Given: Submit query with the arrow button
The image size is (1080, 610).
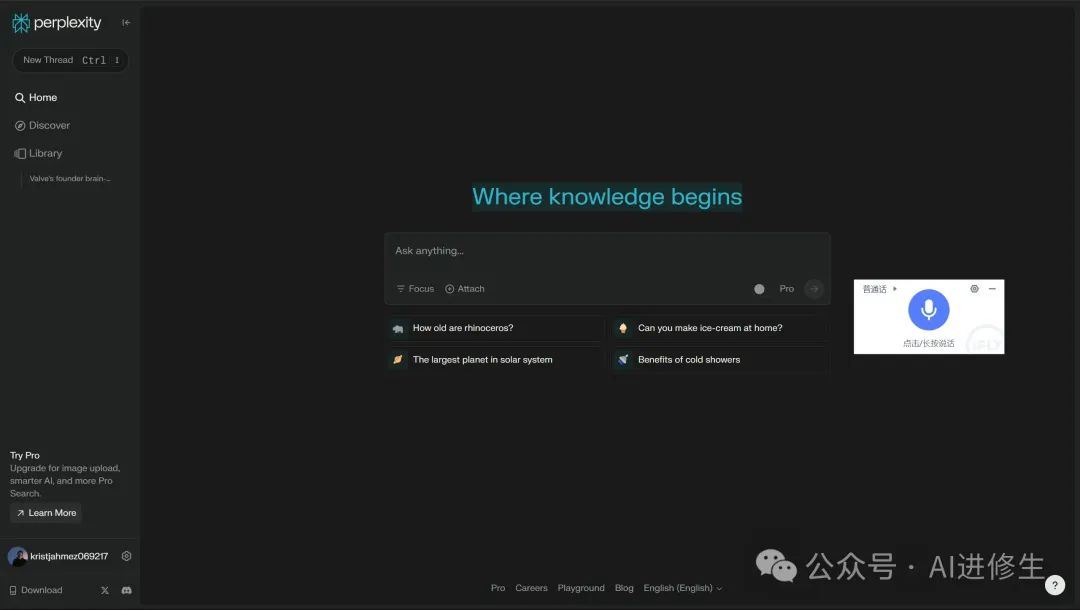Looking at the screenshot, I should coord(814,289).
